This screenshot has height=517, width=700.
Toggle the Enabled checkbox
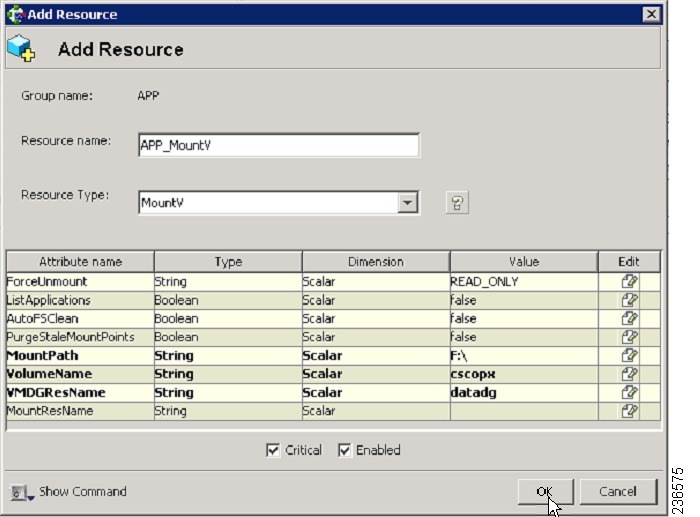344,450
